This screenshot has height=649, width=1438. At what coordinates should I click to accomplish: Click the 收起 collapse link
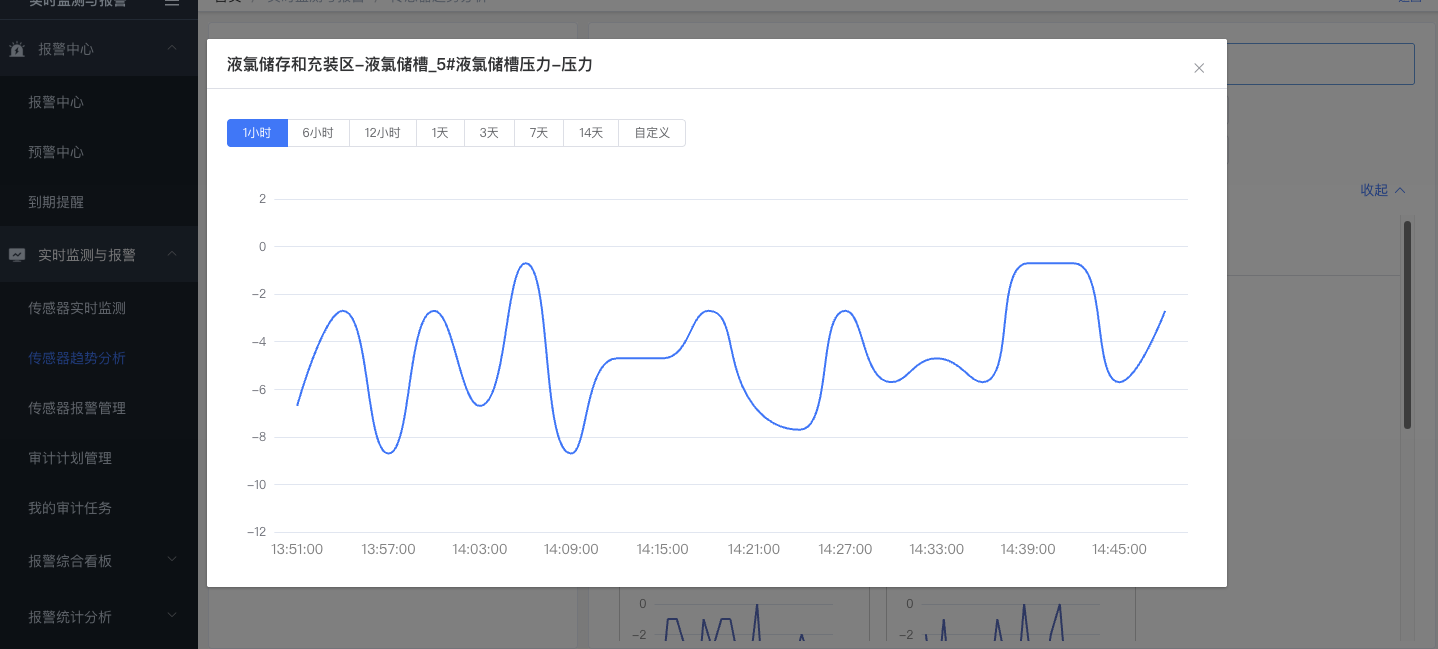tap(1382, 190)
